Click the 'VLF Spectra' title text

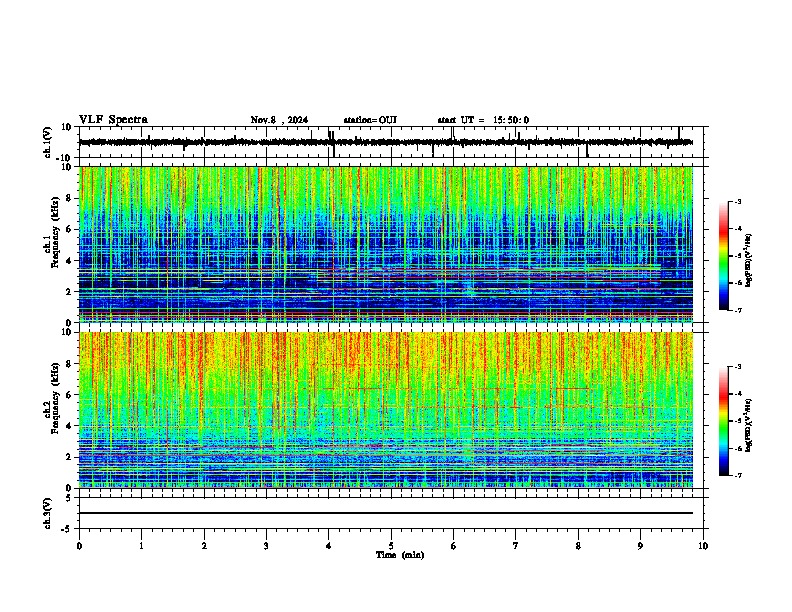(113, 120)
